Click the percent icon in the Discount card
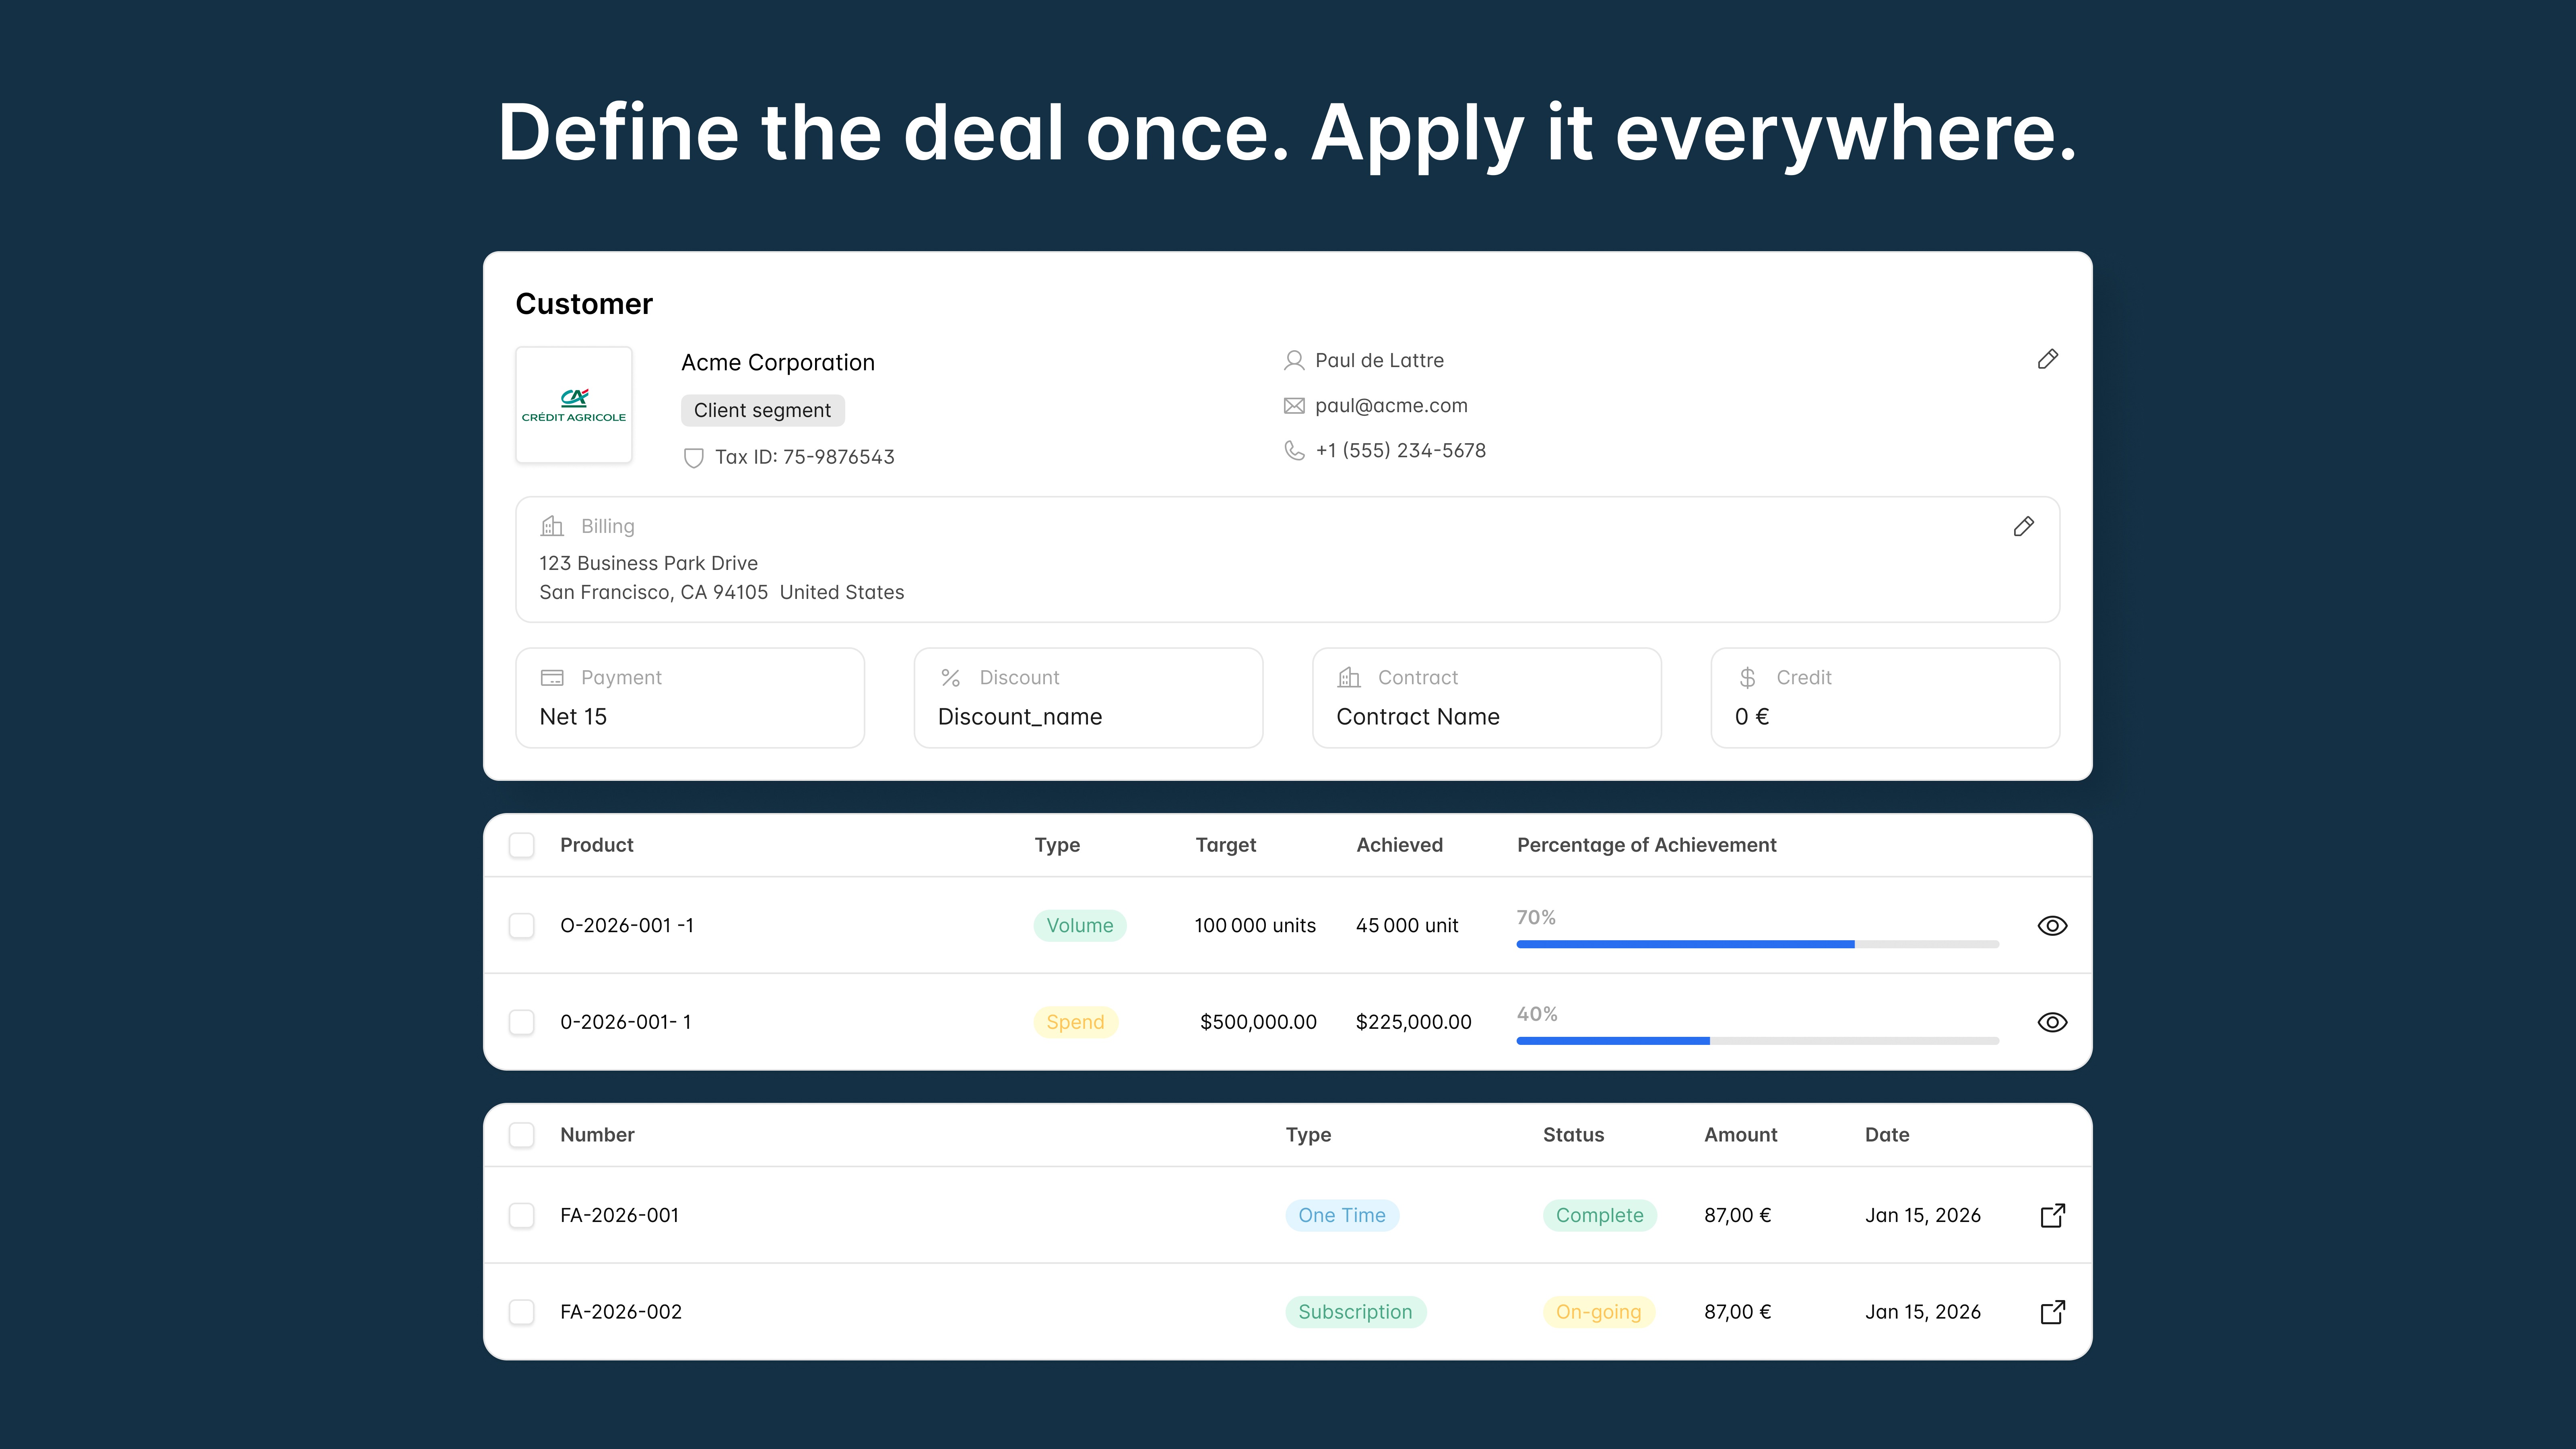 [950, 677]
